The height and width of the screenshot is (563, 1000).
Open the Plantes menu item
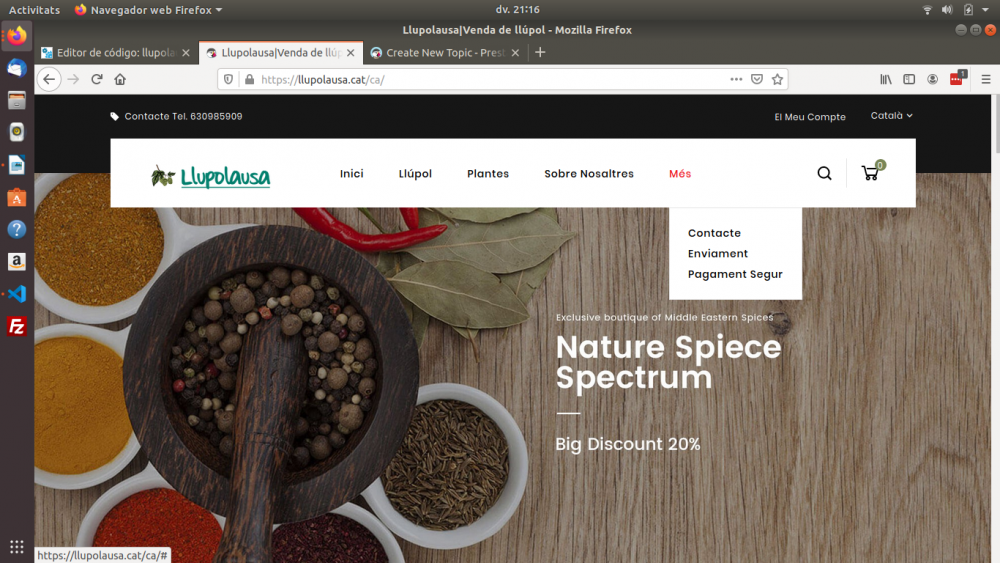(x=488, y=173)
